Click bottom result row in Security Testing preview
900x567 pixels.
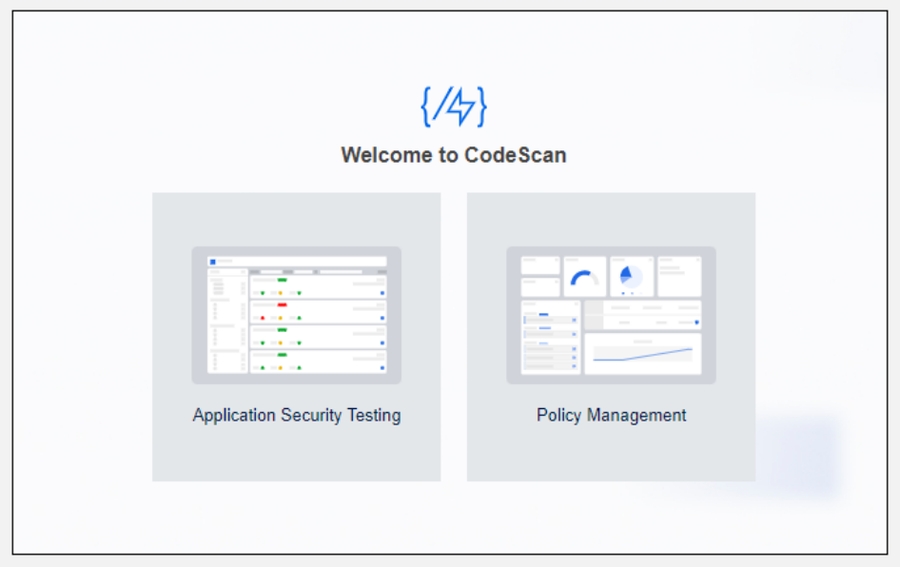318,361
